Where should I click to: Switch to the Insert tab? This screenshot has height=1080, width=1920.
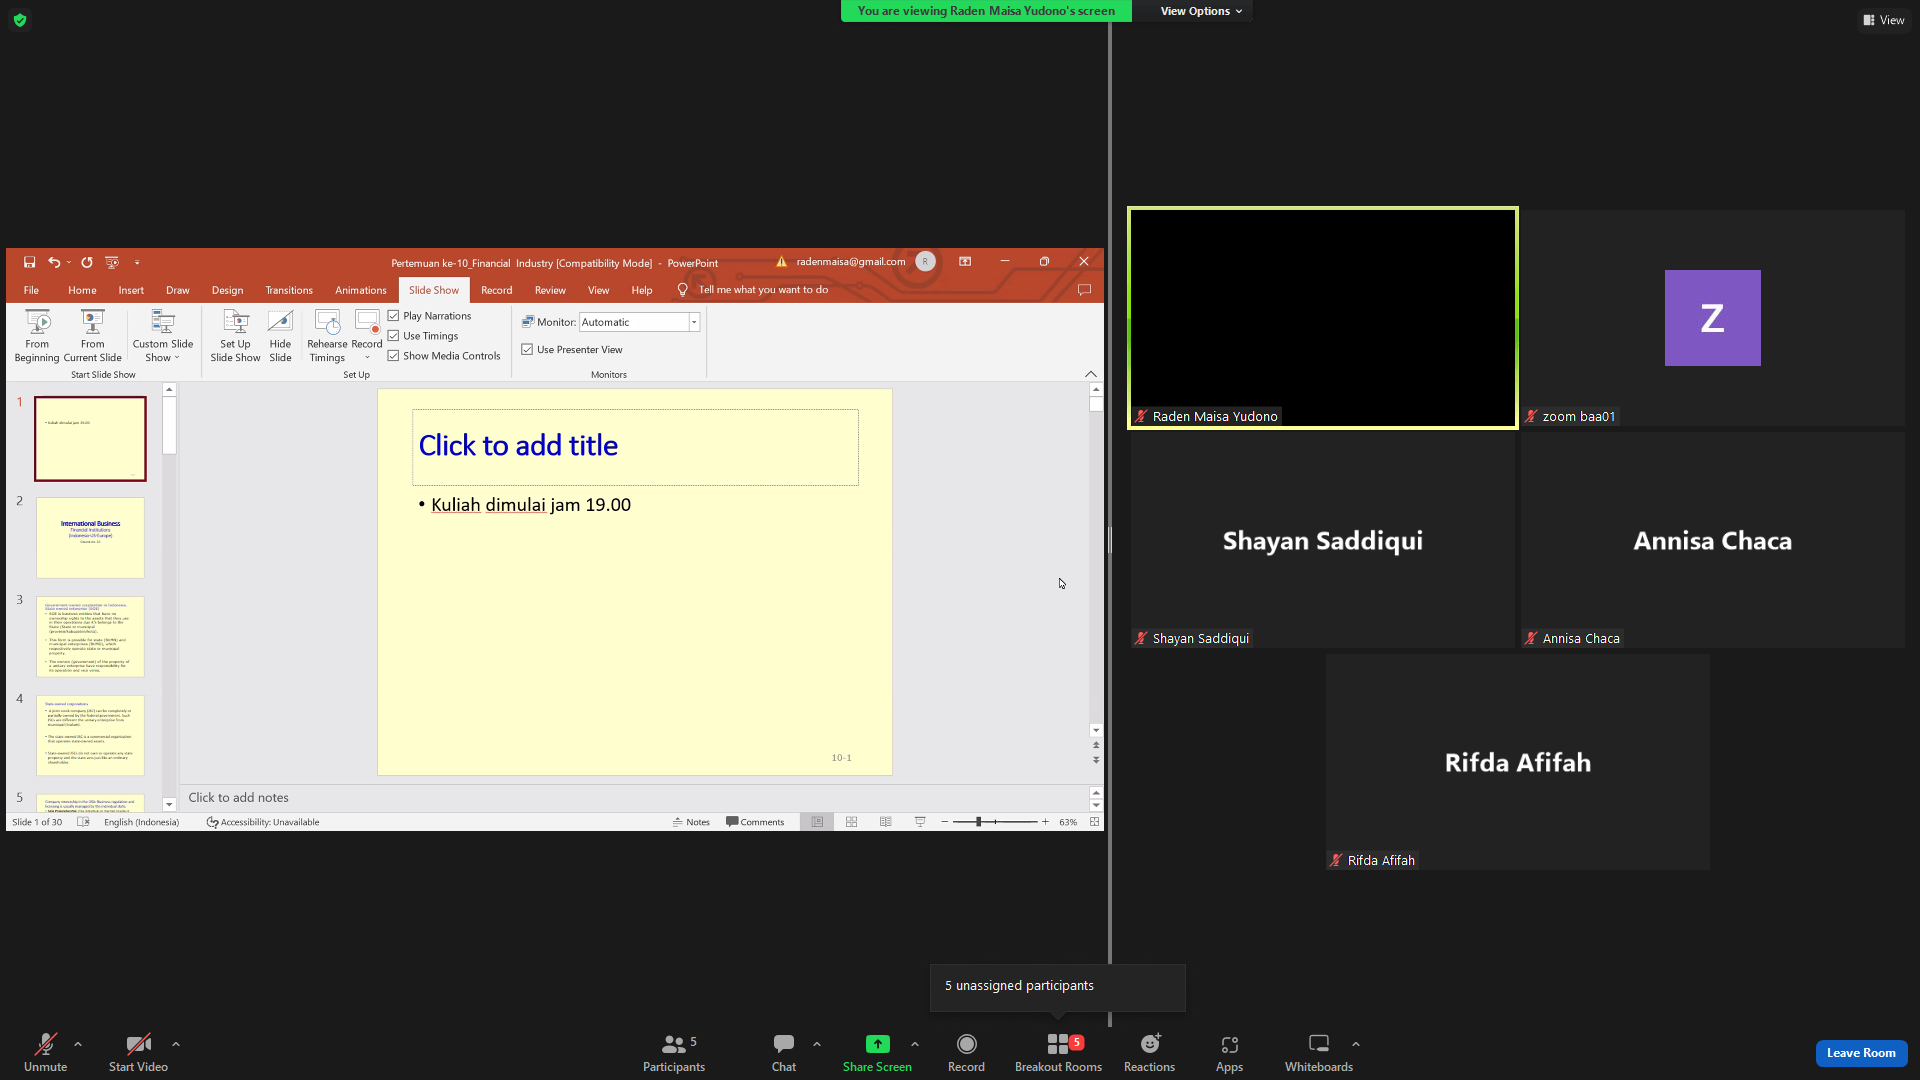tap(131, 290)
